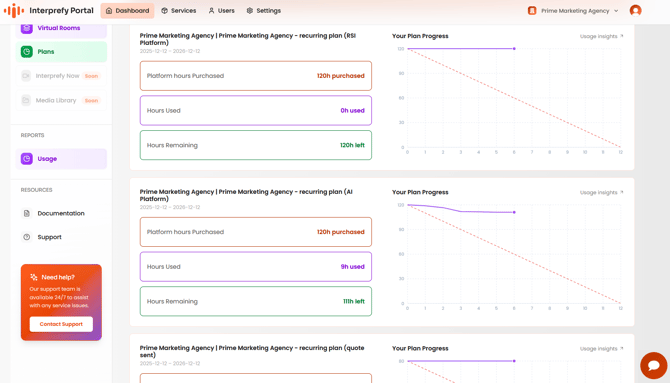This screenshot has width=670, height=383.
Task: Open the Services menu
Action: [x=179, y=11]
